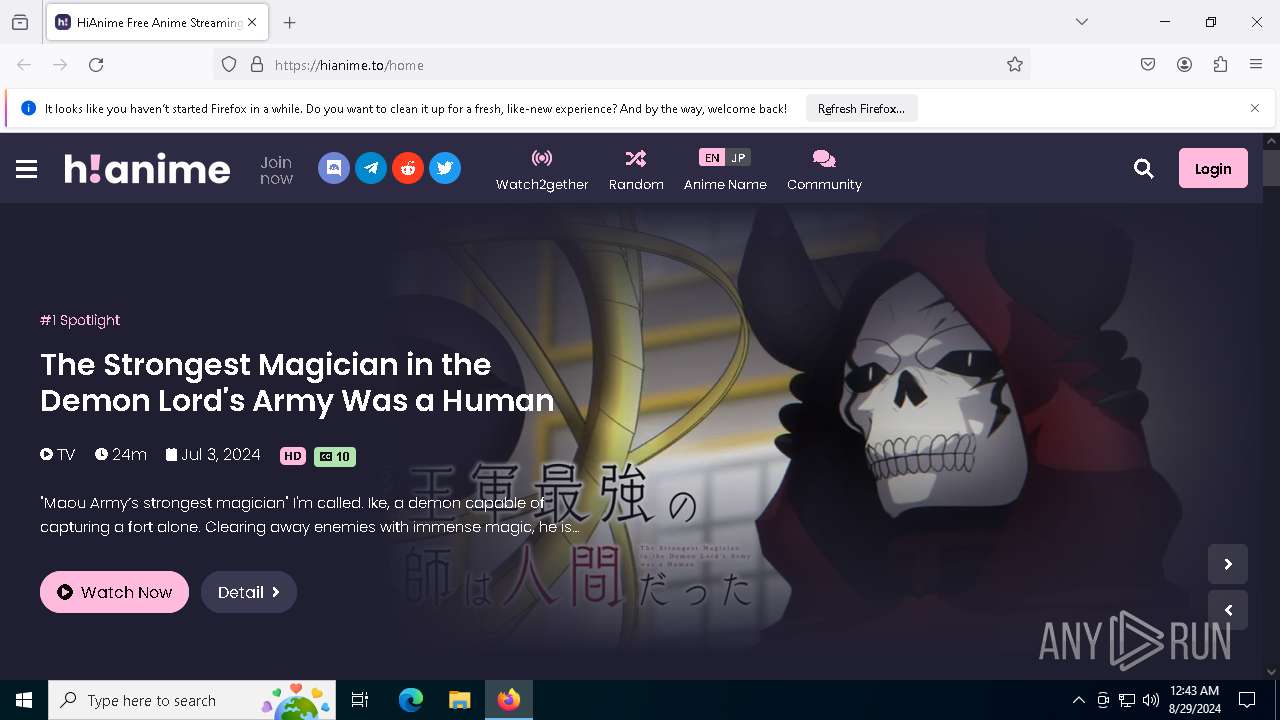Image resolution: width=1280 pixels, height=720 pixels.
Task: Show hidden system tray icons
Action: pyautogui.click(x=1078, y=700)
